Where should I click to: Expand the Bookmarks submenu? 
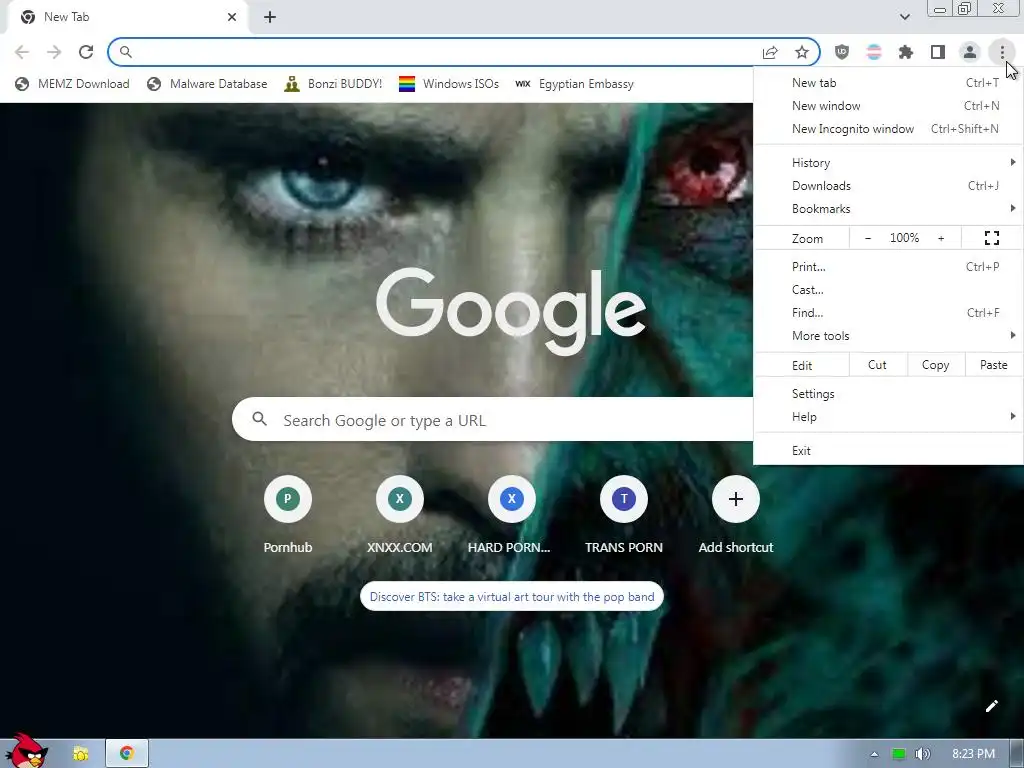888,208
